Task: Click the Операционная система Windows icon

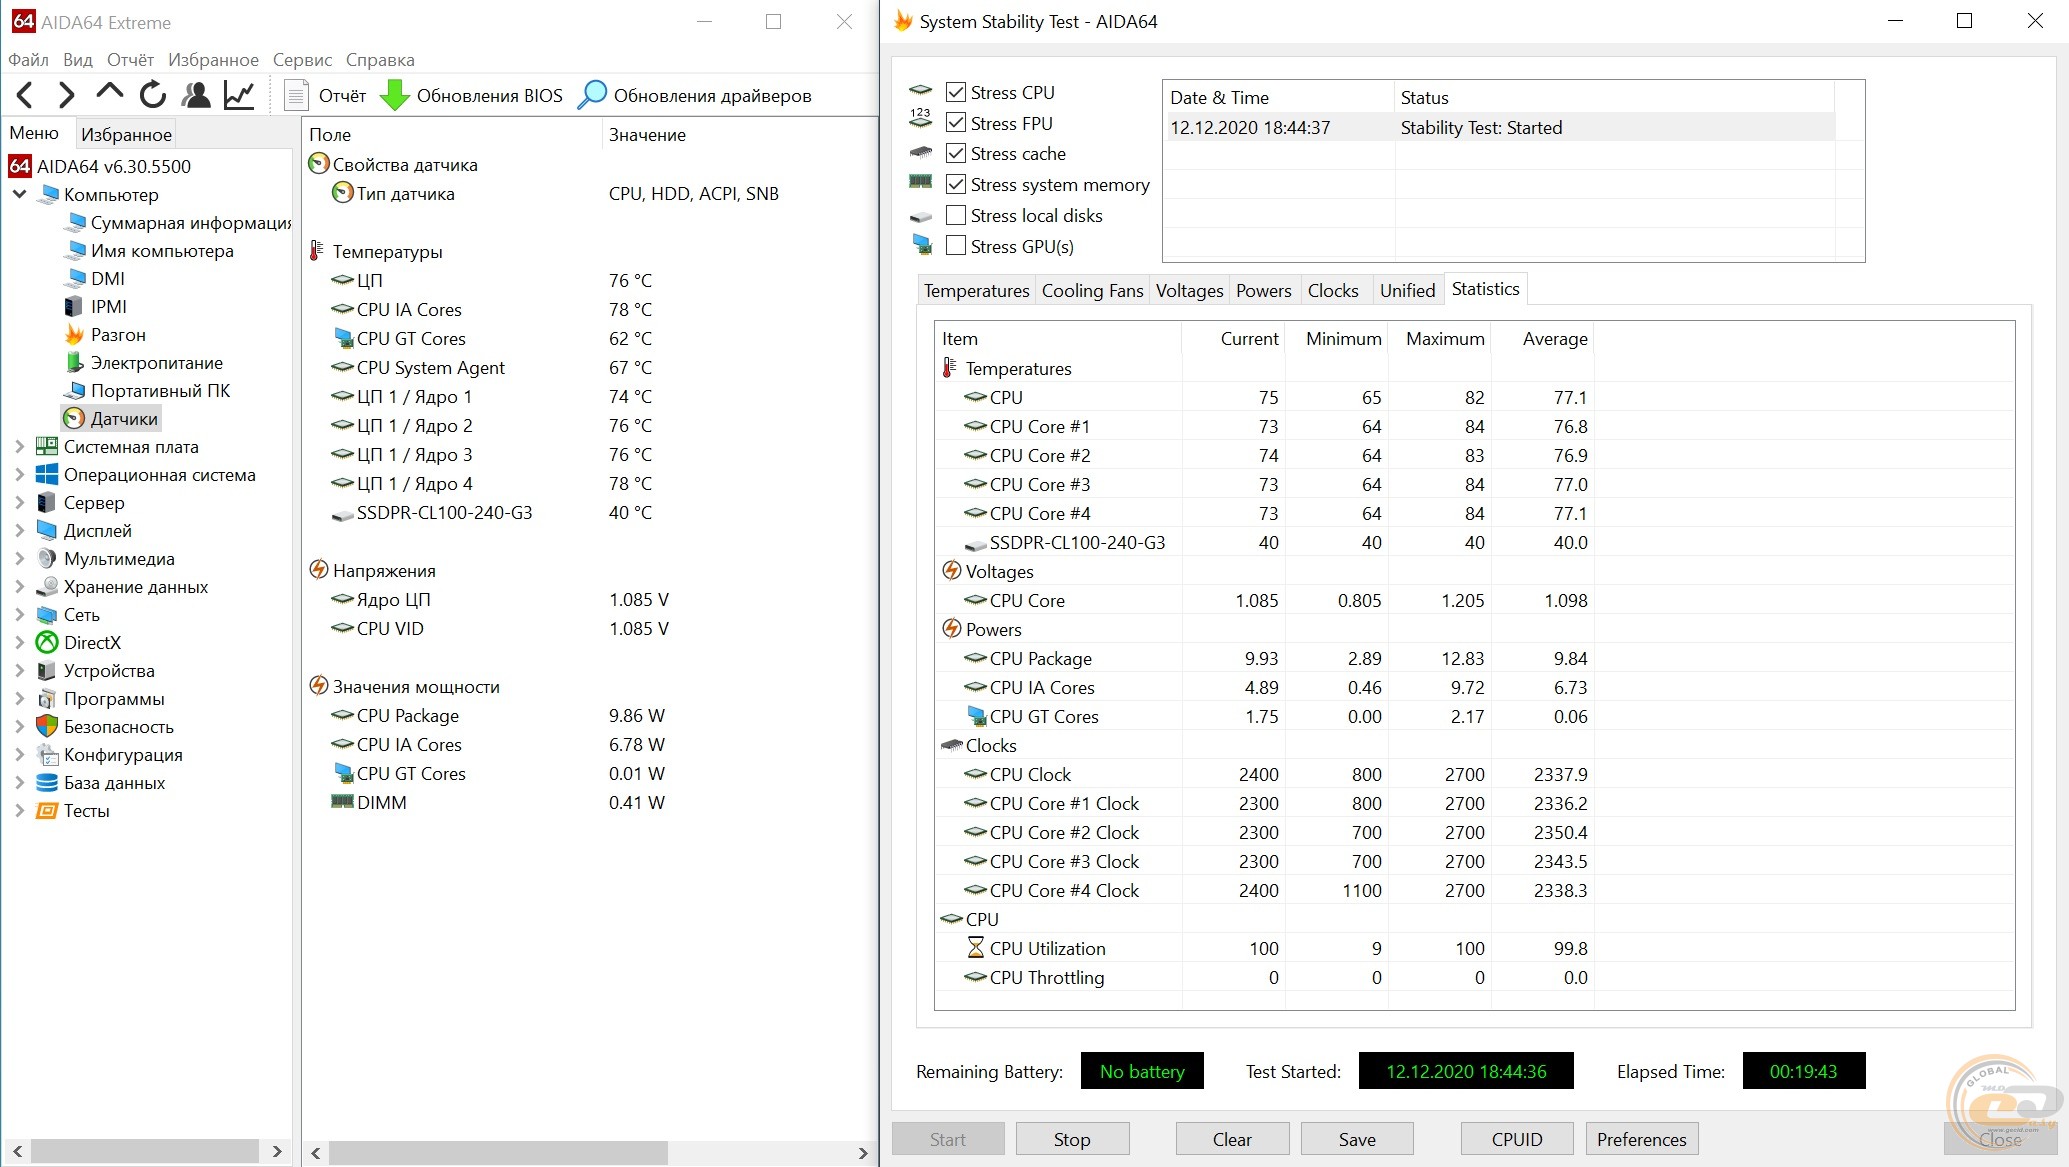Action: tap(47, 474)
